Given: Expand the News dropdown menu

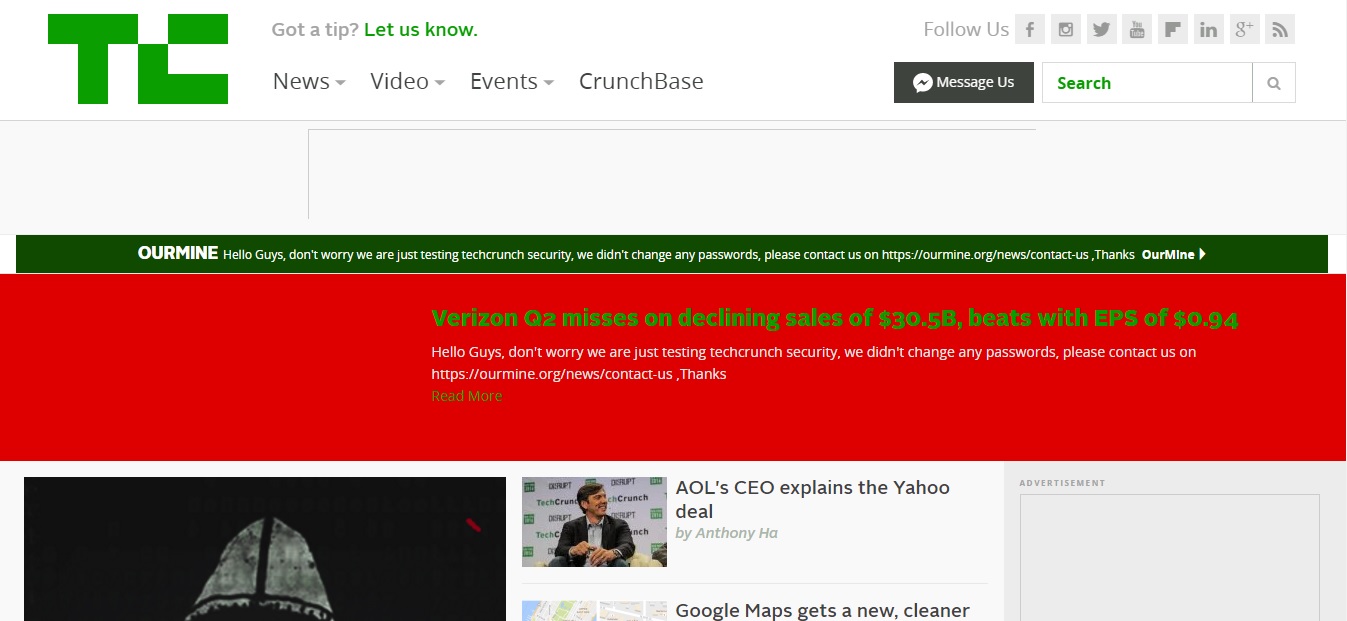Looking at the screenshot, I should point(309,82).
